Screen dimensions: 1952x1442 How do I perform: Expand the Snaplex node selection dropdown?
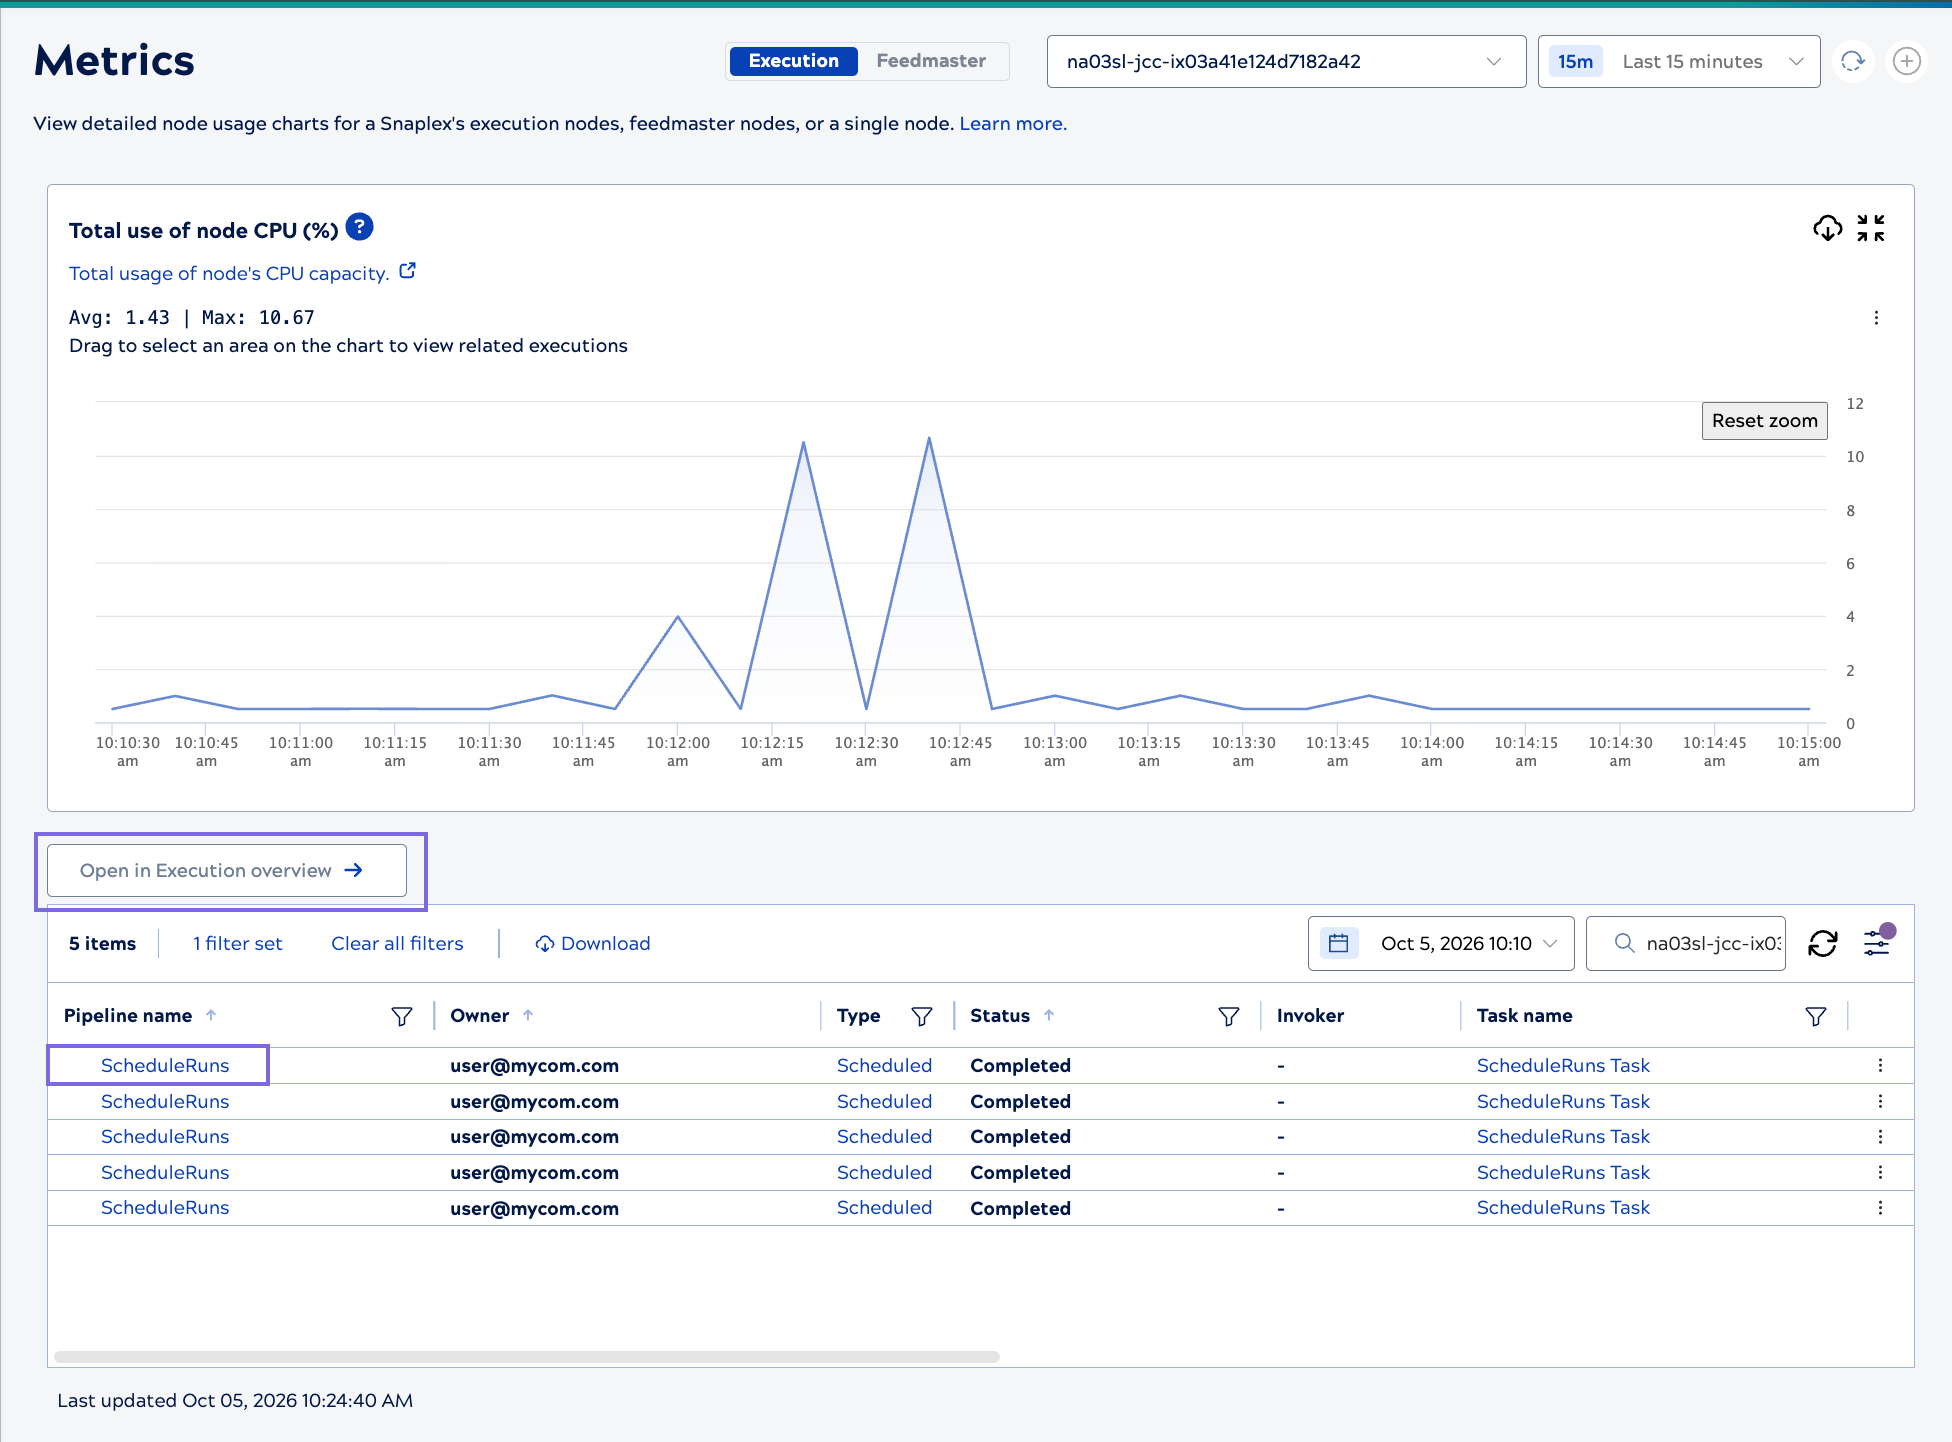click(x=1286, y=62)
